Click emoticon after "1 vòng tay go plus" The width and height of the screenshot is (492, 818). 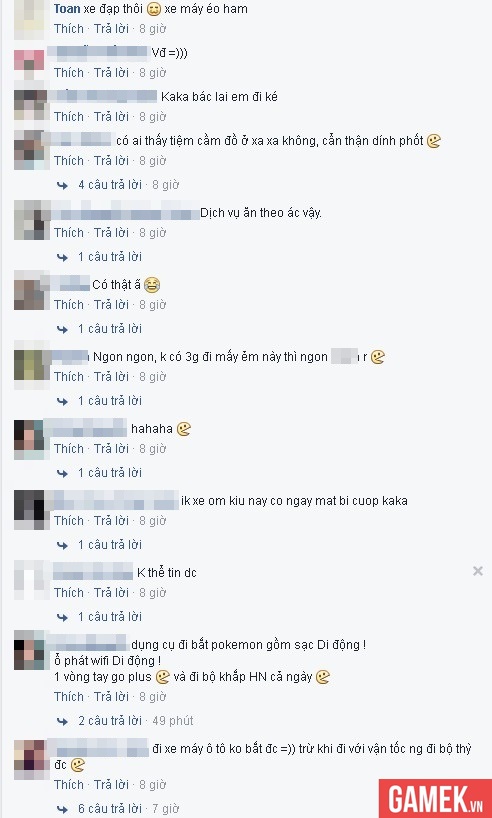pyautogui.click(x=163, y=677)
